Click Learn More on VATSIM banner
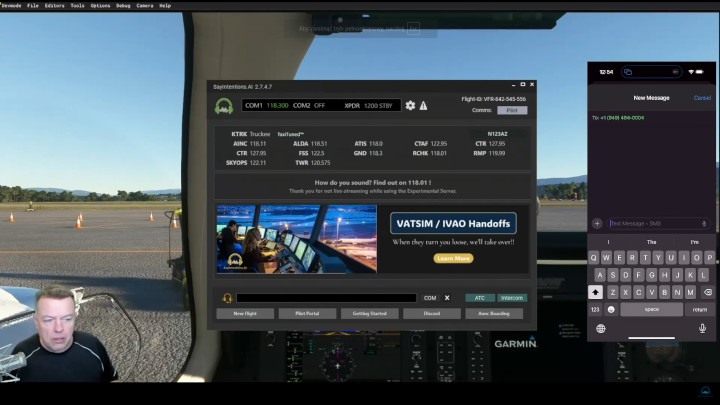Viewport: 720px width, 405px height. 453,259
